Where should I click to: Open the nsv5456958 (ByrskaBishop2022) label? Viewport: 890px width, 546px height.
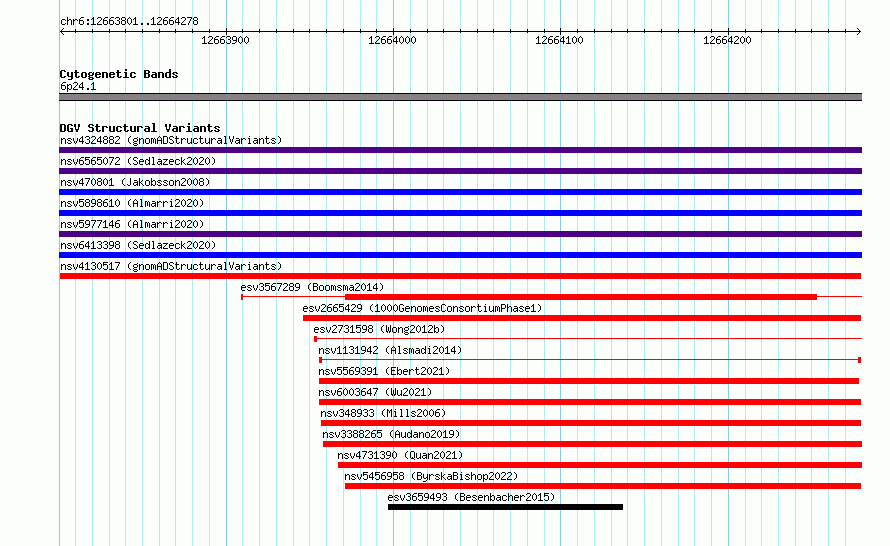click(x=431, y=476)
